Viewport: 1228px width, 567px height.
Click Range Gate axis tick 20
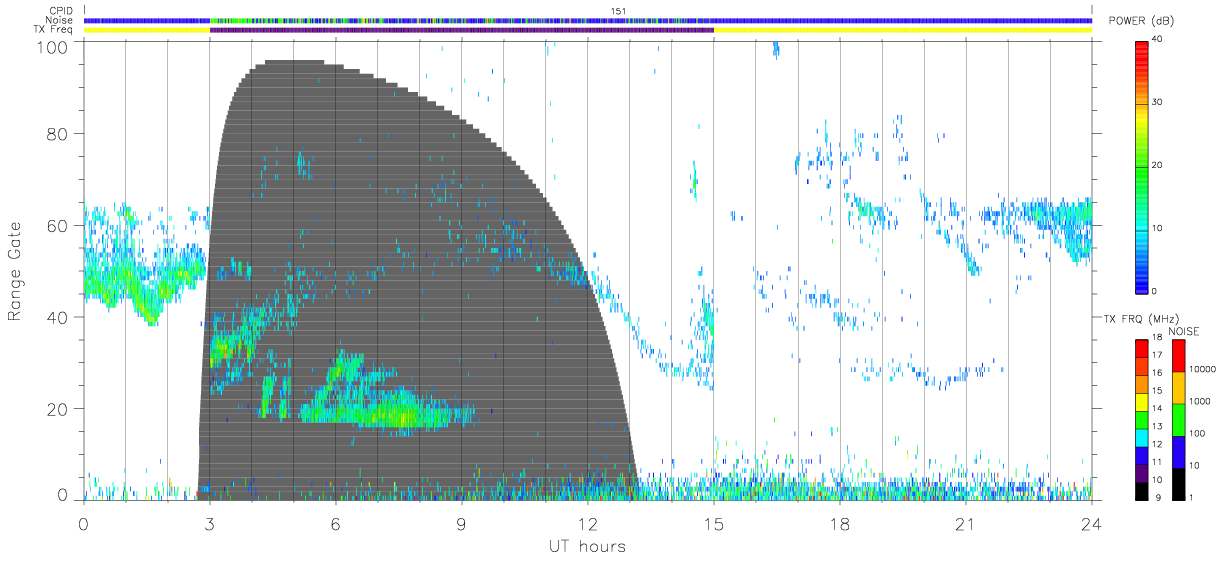(57, 409)
